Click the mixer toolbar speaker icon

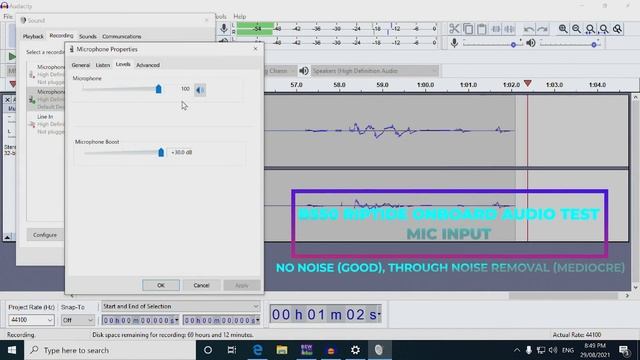(531, 43)
